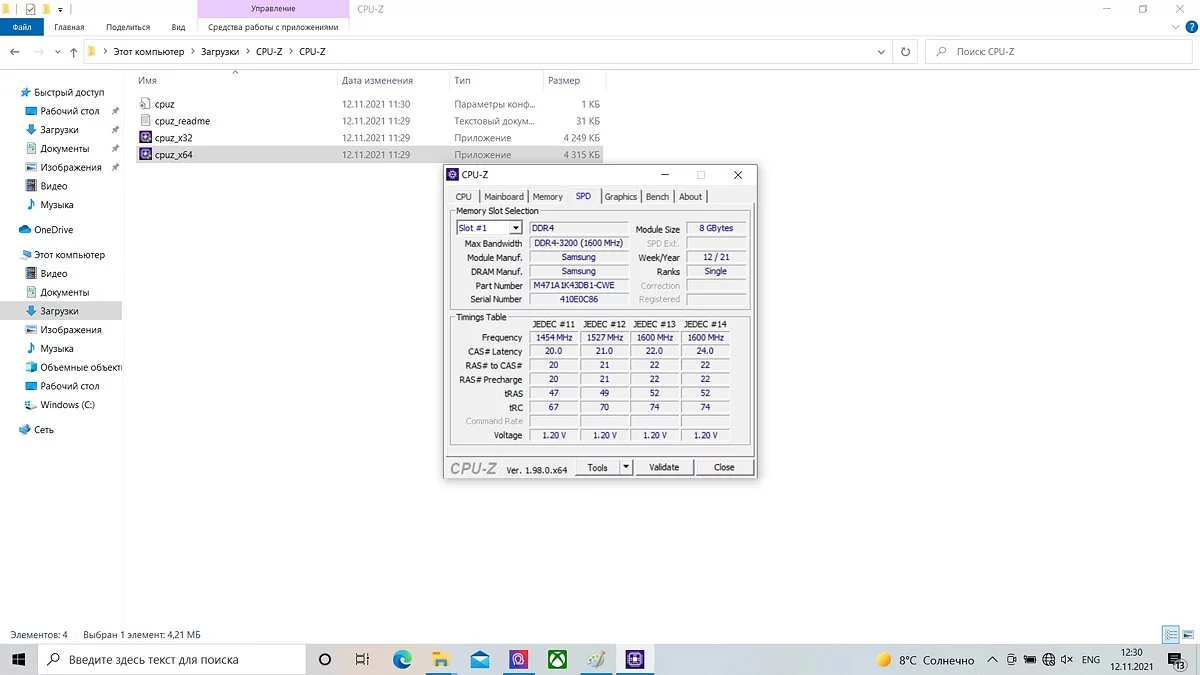The height and width of the screenshot is (675, 1200).
Task: Click the CPU-Z search field
Action: [x=1060, y=52]
